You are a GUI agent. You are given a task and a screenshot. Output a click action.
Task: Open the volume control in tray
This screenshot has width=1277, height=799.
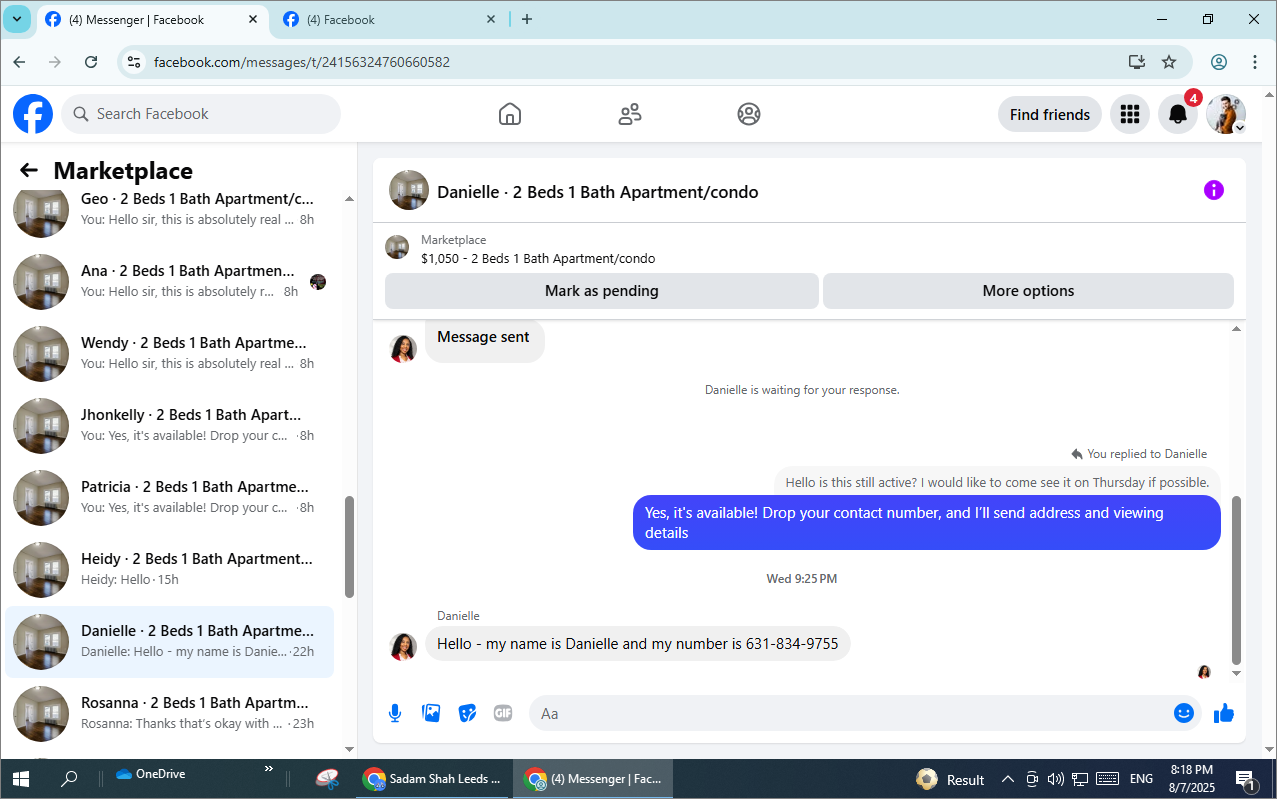point(1055,779)
